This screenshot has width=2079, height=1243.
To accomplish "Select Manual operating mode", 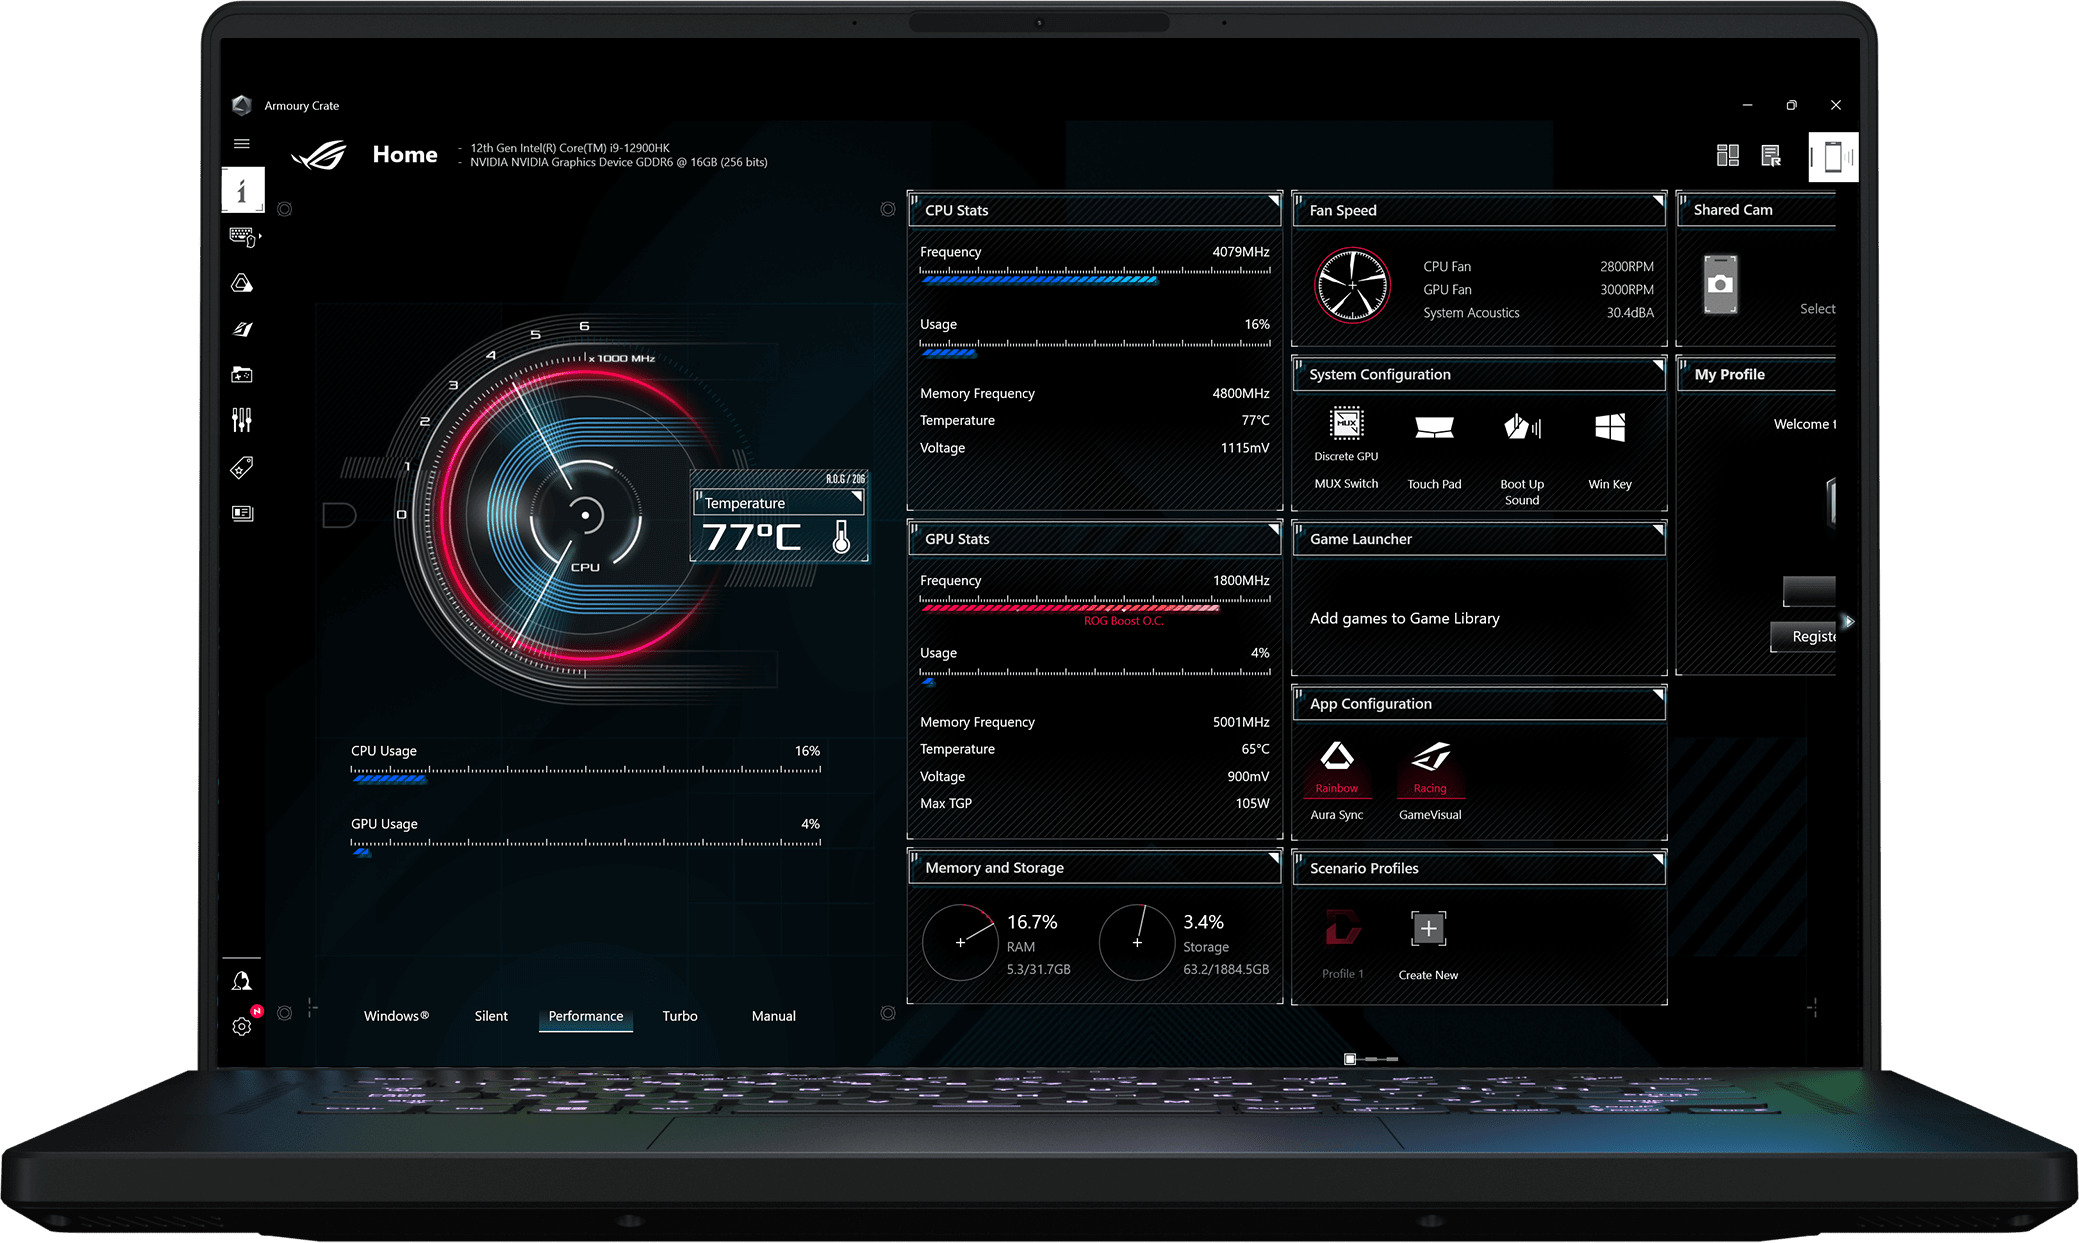I will (774, 1016).
